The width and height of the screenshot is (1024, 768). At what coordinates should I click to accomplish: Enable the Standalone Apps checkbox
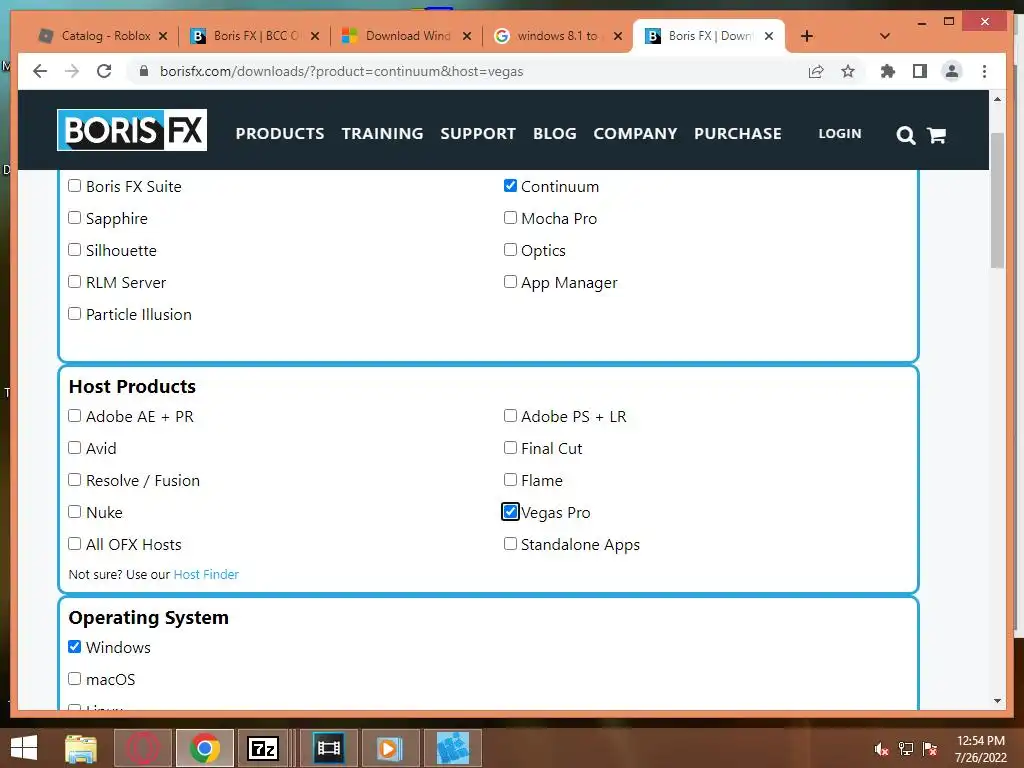click(x=510, y=544)
